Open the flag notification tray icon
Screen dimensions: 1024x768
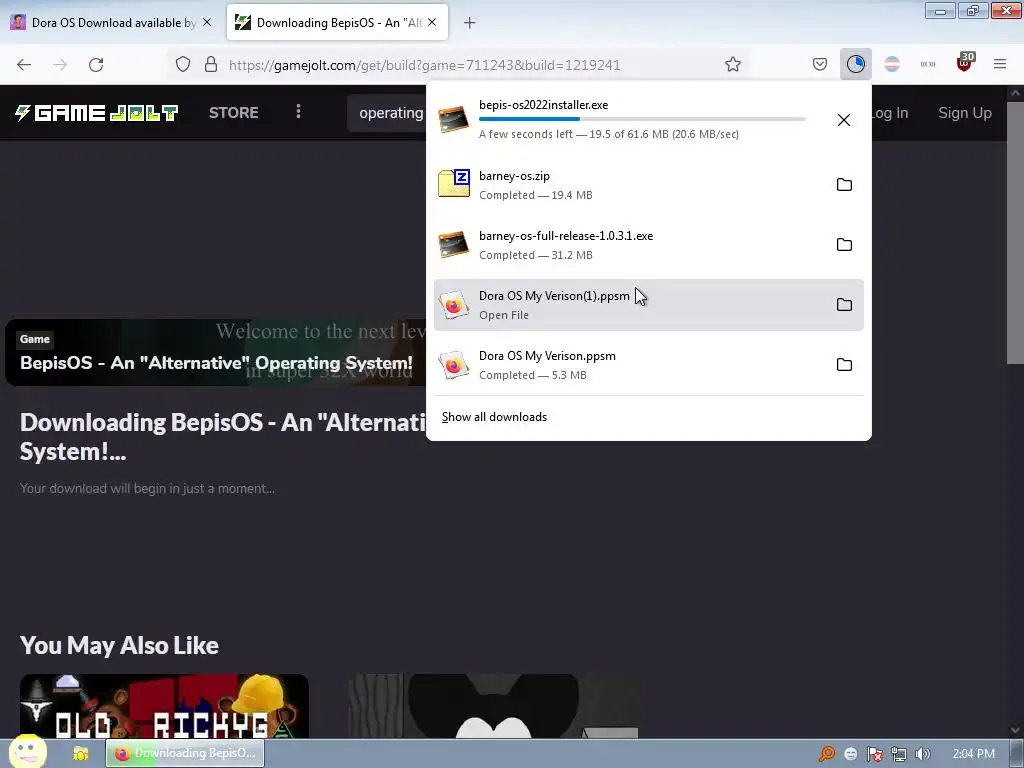coord(874,754)
